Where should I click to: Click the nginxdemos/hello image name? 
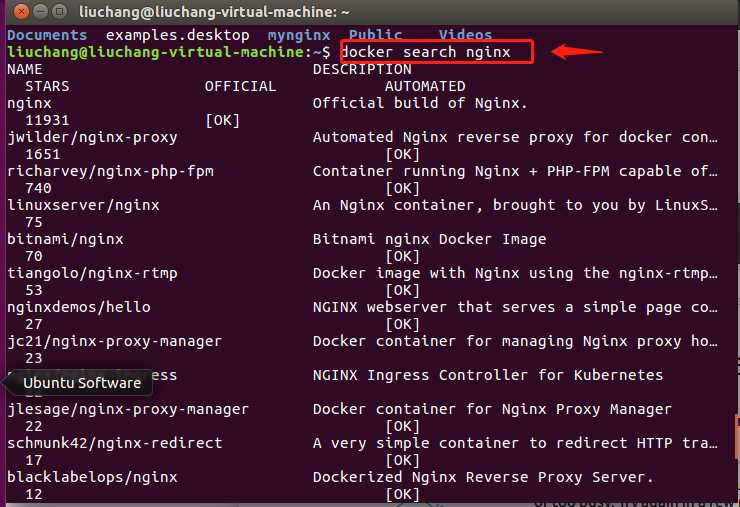coord(79,307)
